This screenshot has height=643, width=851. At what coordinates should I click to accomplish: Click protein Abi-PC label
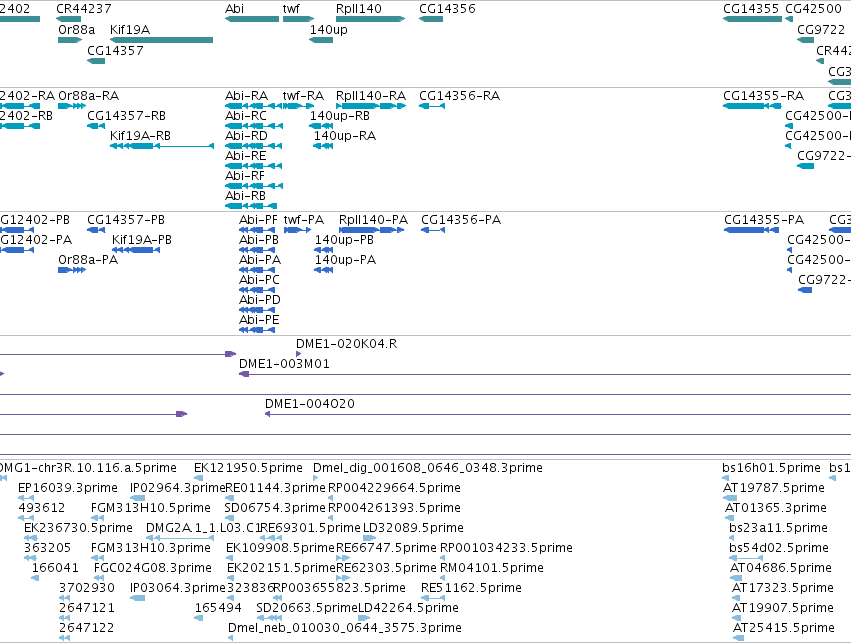[259, 280]
